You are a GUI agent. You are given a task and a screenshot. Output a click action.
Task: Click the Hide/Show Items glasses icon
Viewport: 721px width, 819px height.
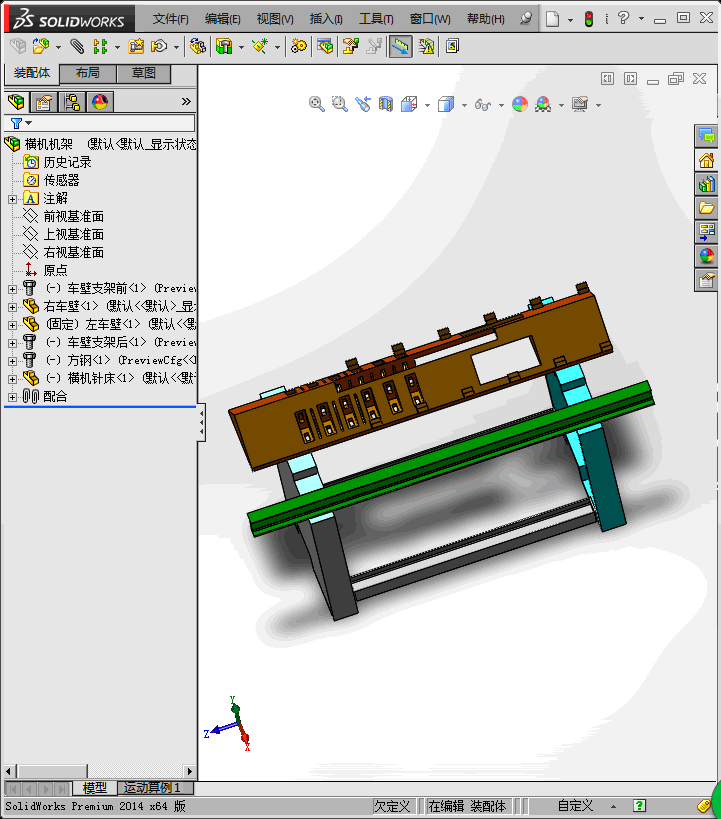[x=483, y=105]
